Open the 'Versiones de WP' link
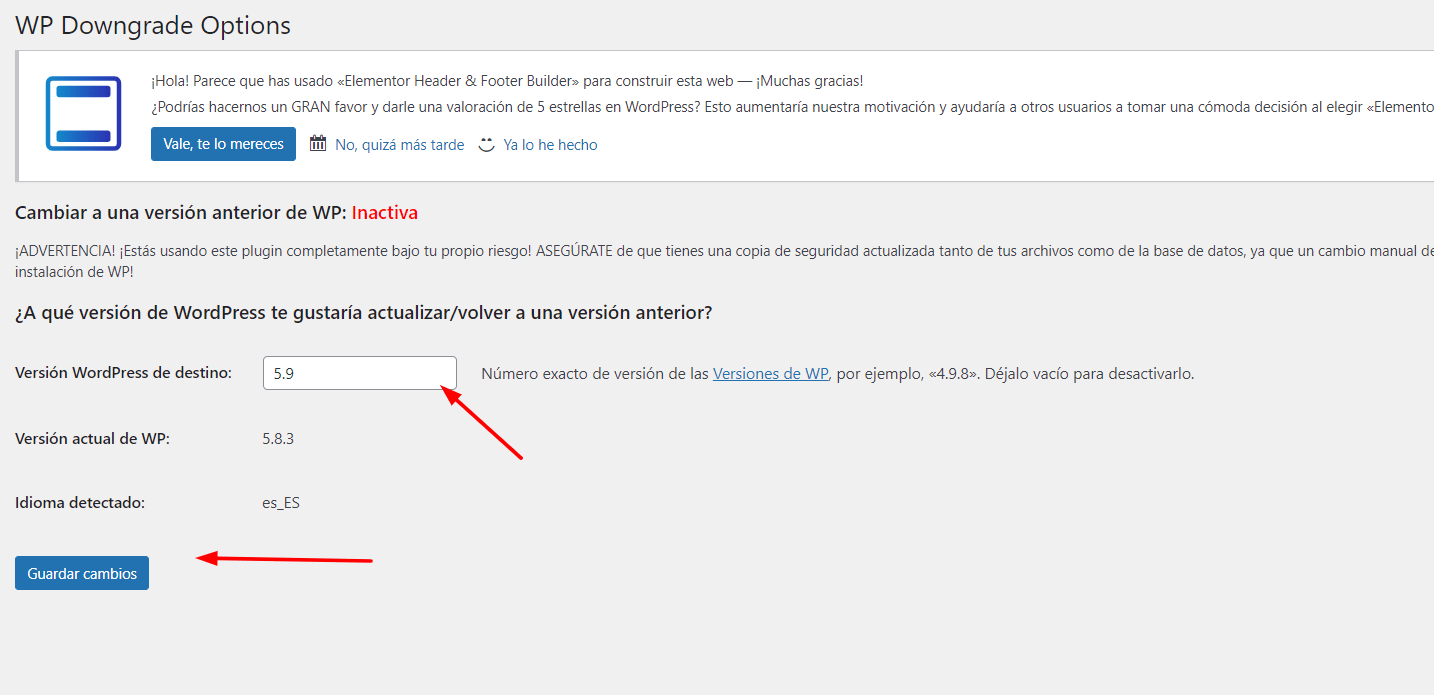Viewport: 1434px width, 695px height. coord(770,374)
